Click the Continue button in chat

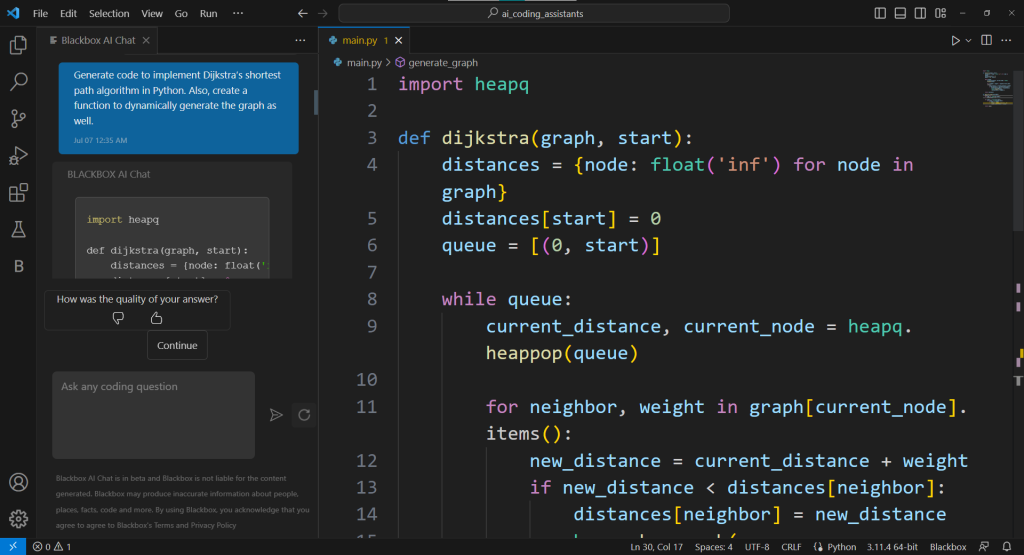pos(177,345)
